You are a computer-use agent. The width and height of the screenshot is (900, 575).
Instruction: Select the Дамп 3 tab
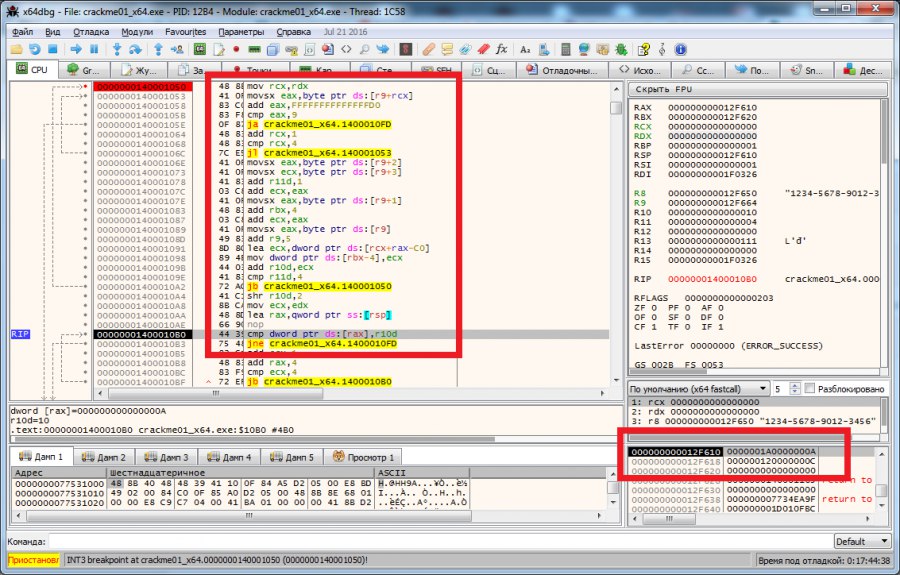[166, 457]
